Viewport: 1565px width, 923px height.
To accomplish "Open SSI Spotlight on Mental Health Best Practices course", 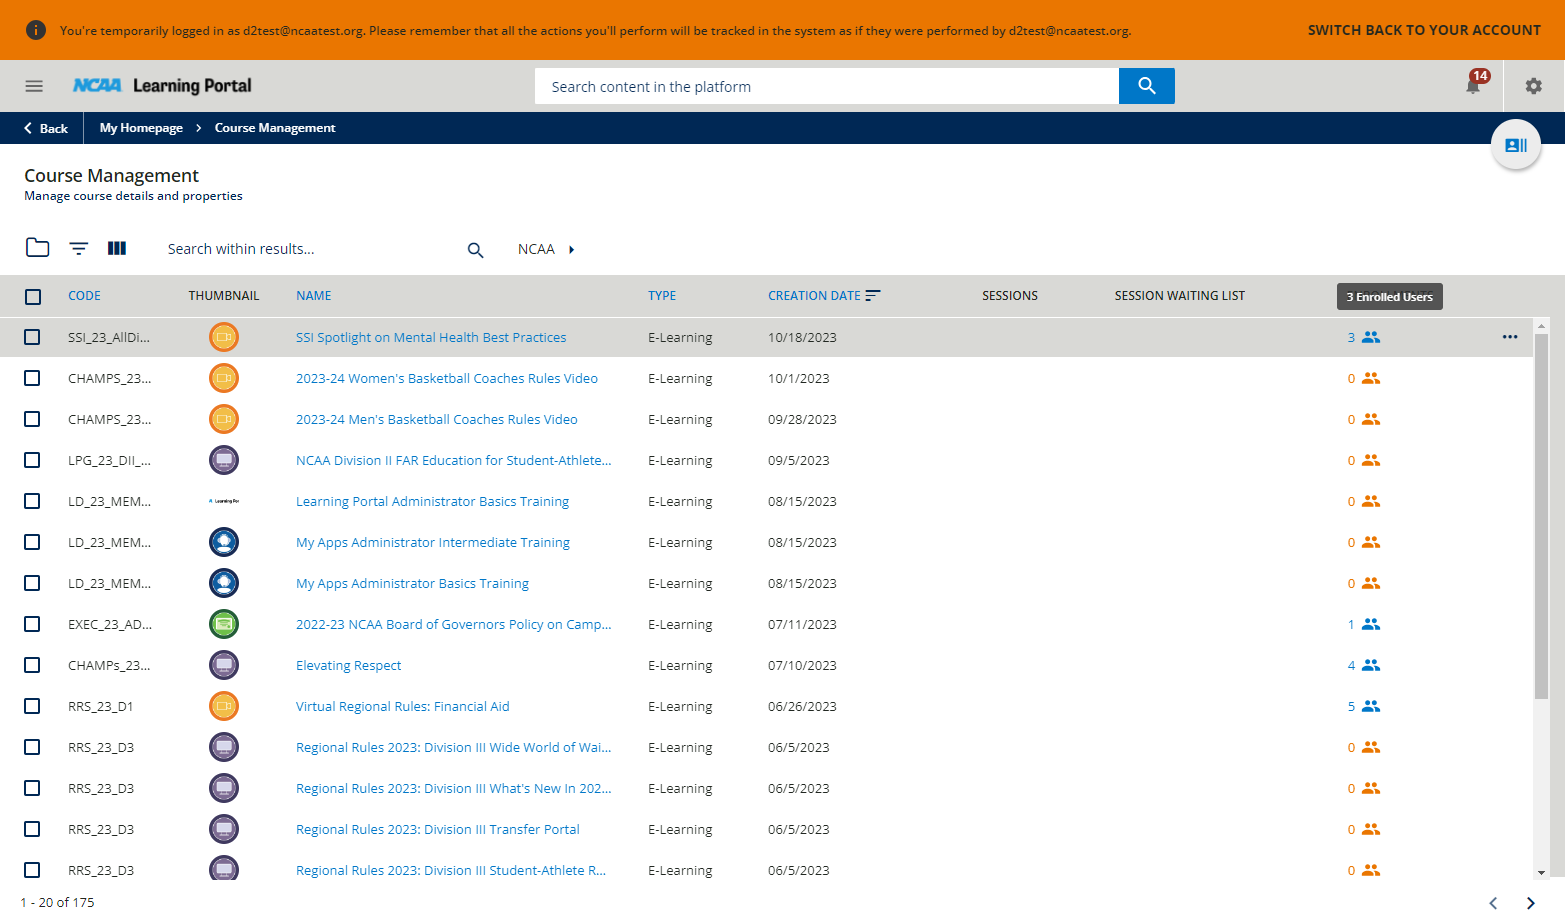I will tap(431, 337).
